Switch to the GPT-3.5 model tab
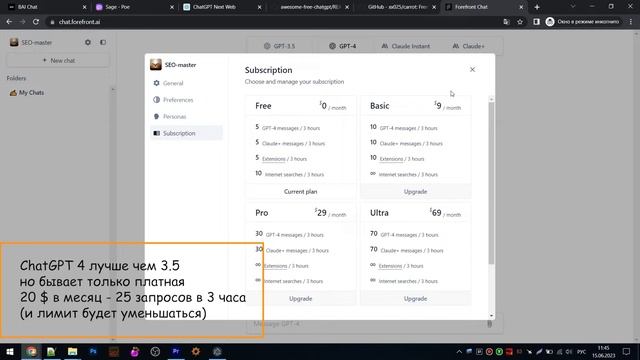The height and width of the screenshot is (360, 640). 279,46
